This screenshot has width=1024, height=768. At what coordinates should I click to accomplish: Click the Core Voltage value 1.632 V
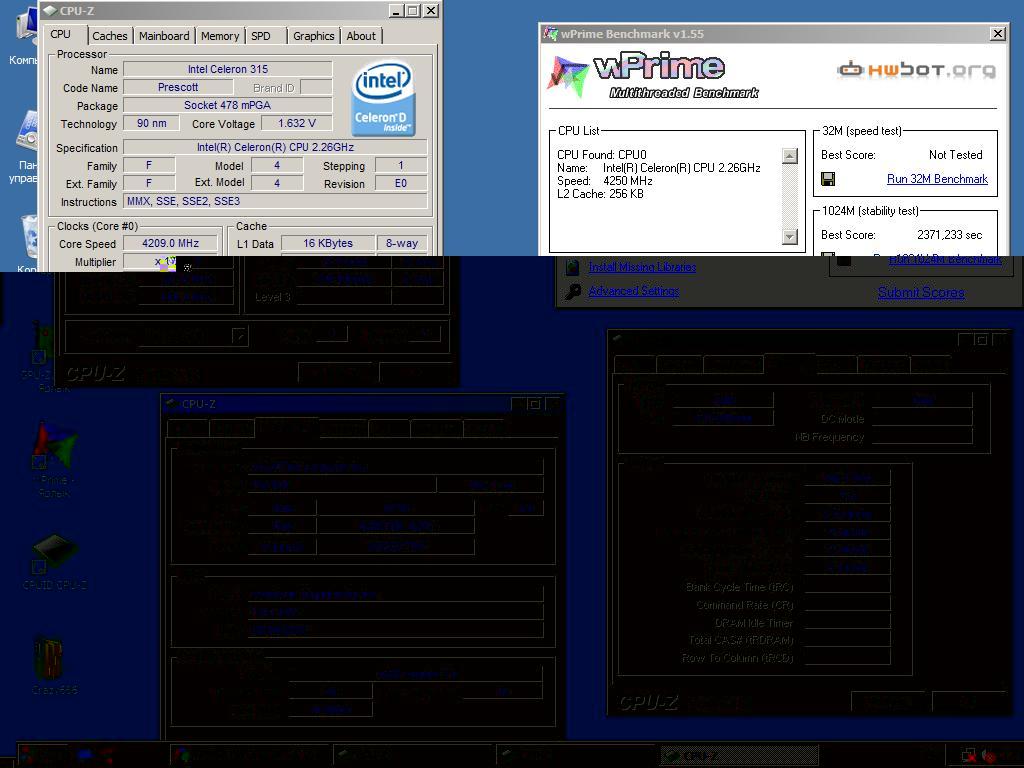click(296, 123)
